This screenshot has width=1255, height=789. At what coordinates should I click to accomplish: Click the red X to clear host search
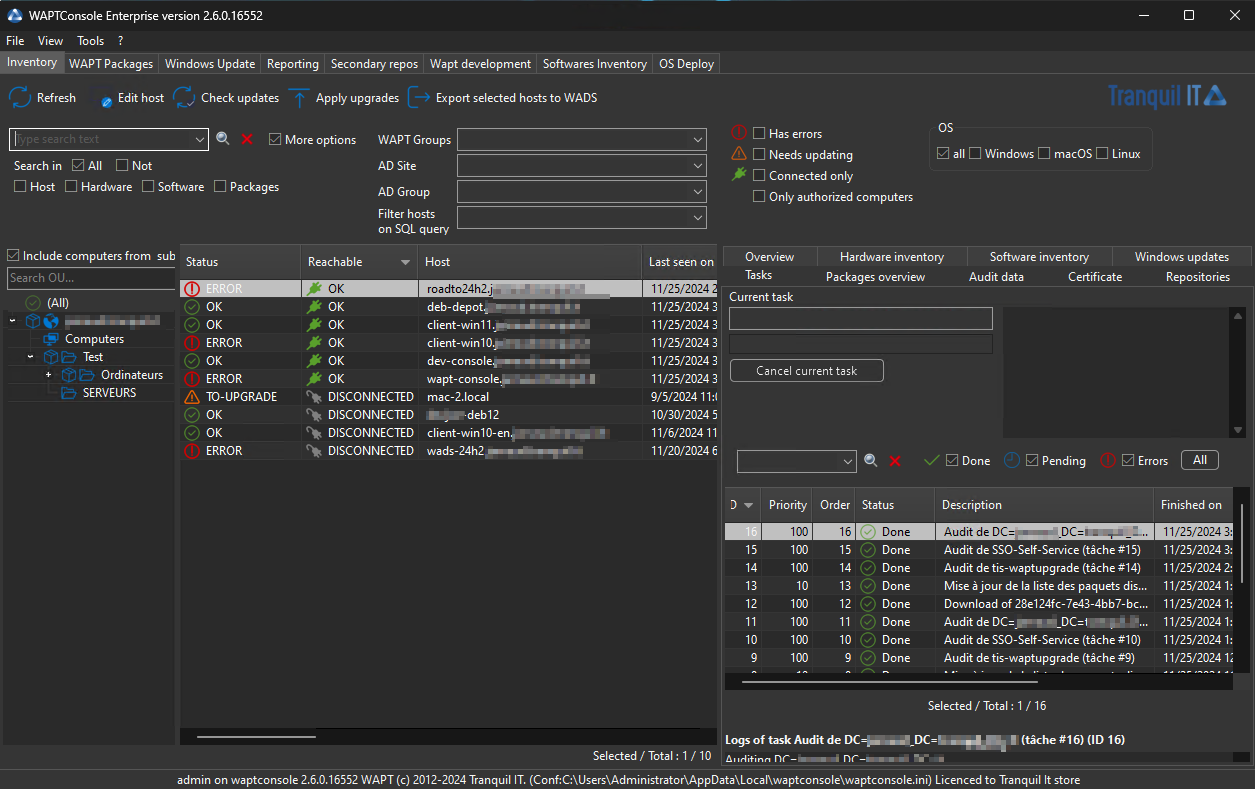(x=247, y=139)
